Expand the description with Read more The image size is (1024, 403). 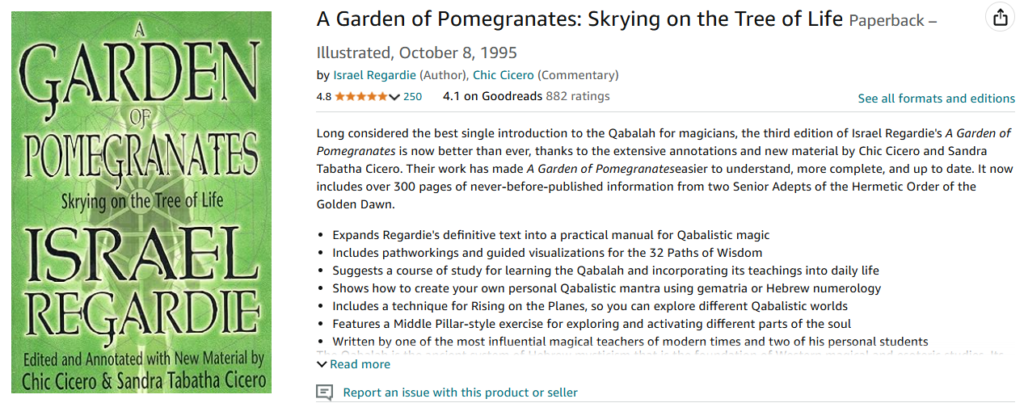359,364
